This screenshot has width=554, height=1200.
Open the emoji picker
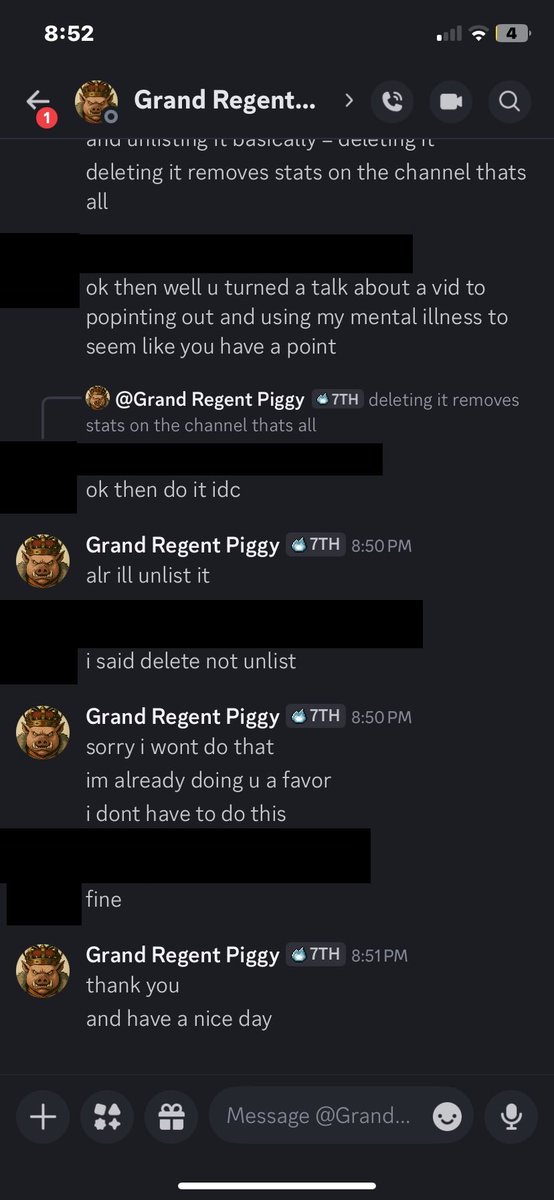447,1116
